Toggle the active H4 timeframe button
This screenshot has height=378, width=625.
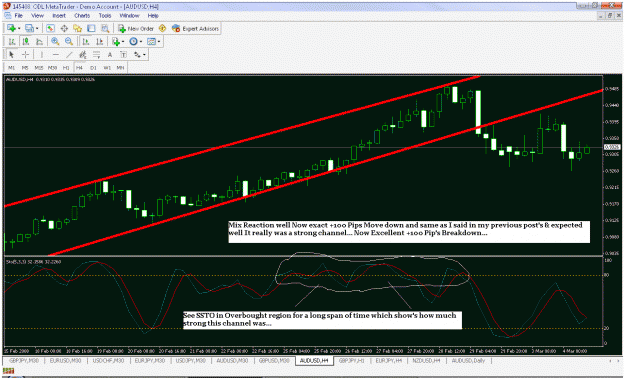click(x=79, y=68)
